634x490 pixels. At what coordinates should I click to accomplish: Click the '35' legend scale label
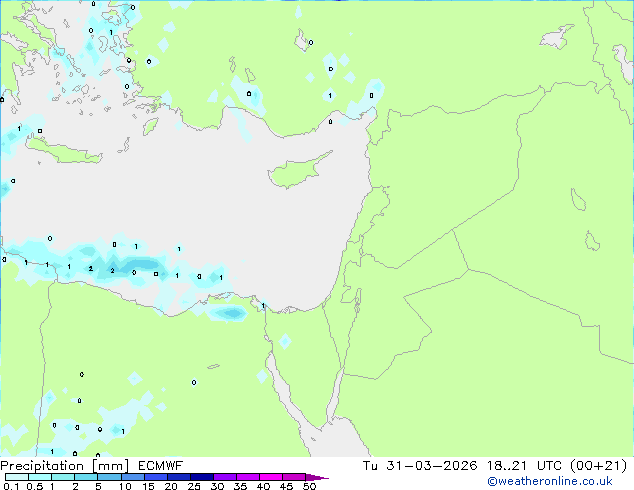click(240, 486)
